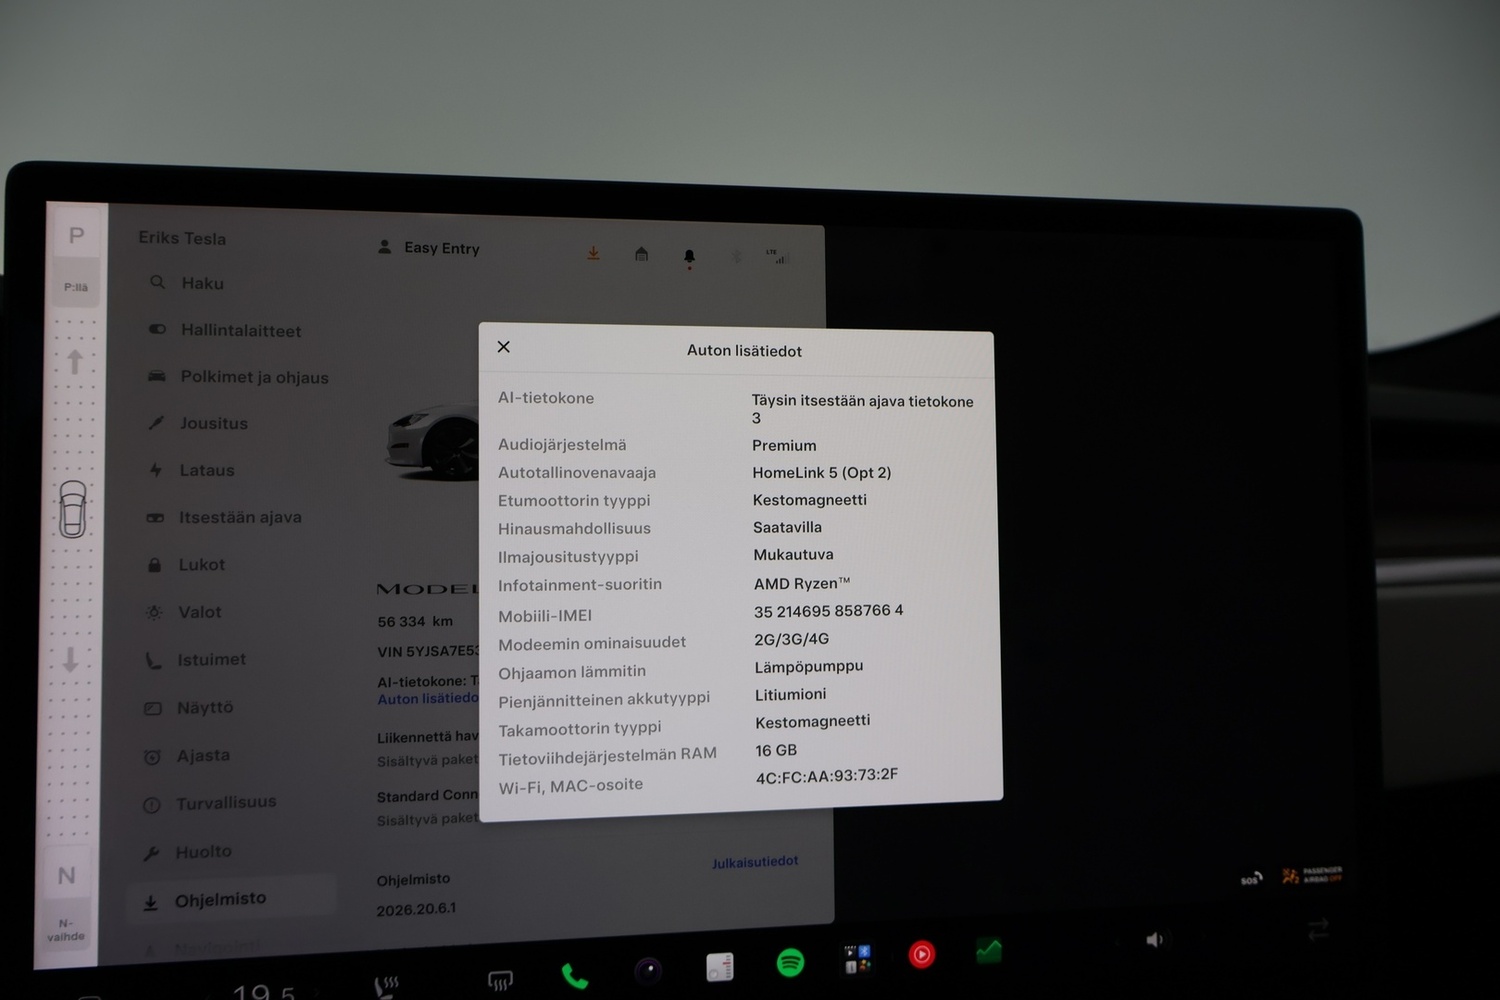Tap the SOS emergency icon
Screen dimensions: 1500x1000
tap(1251, 879)
